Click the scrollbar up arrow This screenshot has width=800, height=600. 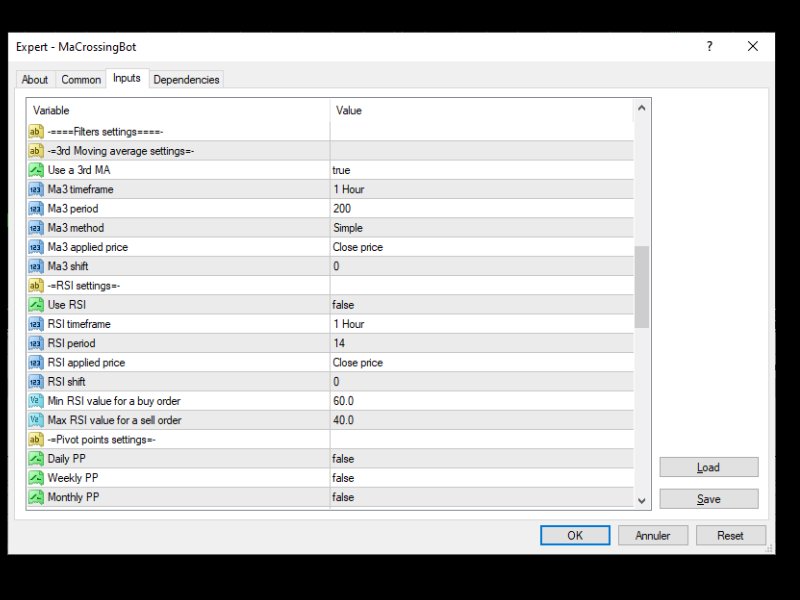click(x=642, y=108)
